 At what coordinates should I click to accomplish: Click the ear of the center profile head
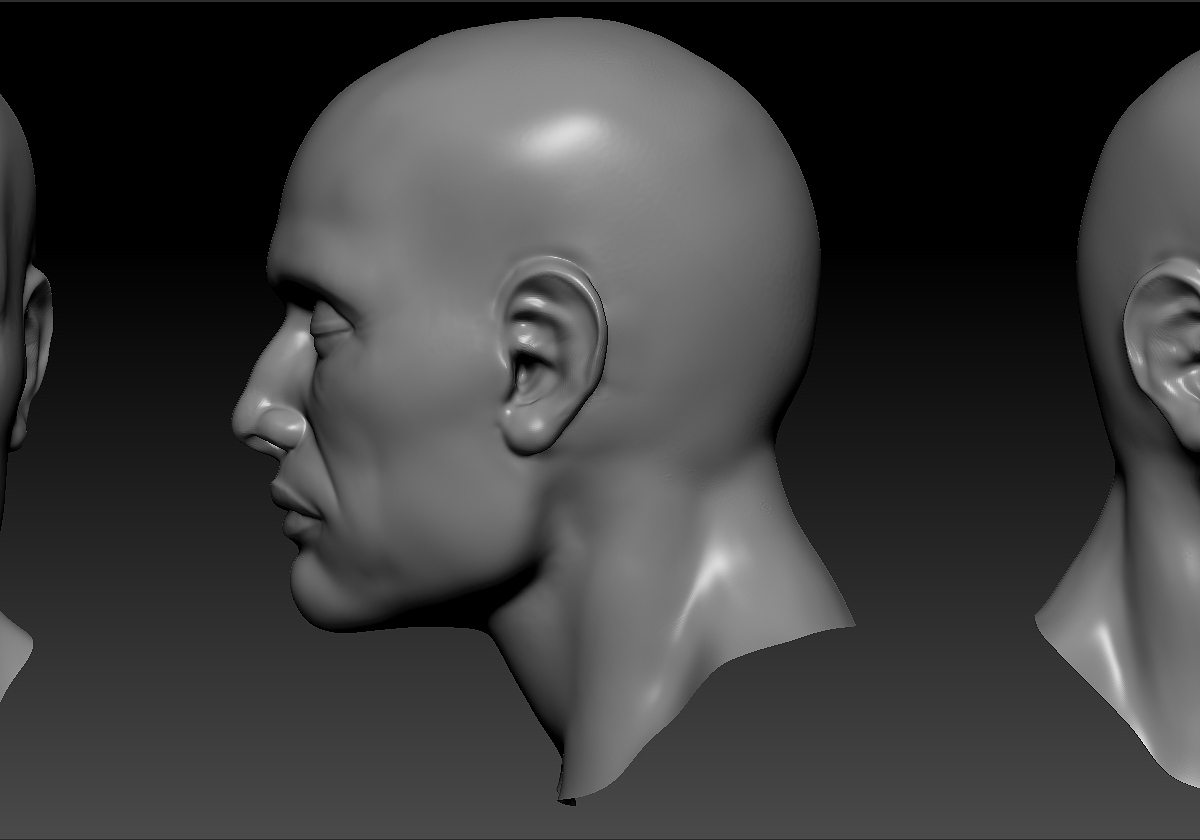(x=551, y=356)
